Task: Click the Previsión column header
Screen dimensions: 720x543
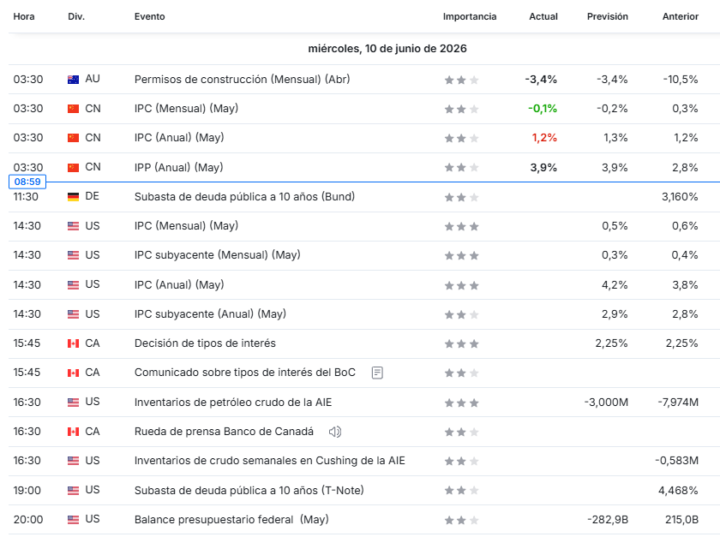Action: 608,17
